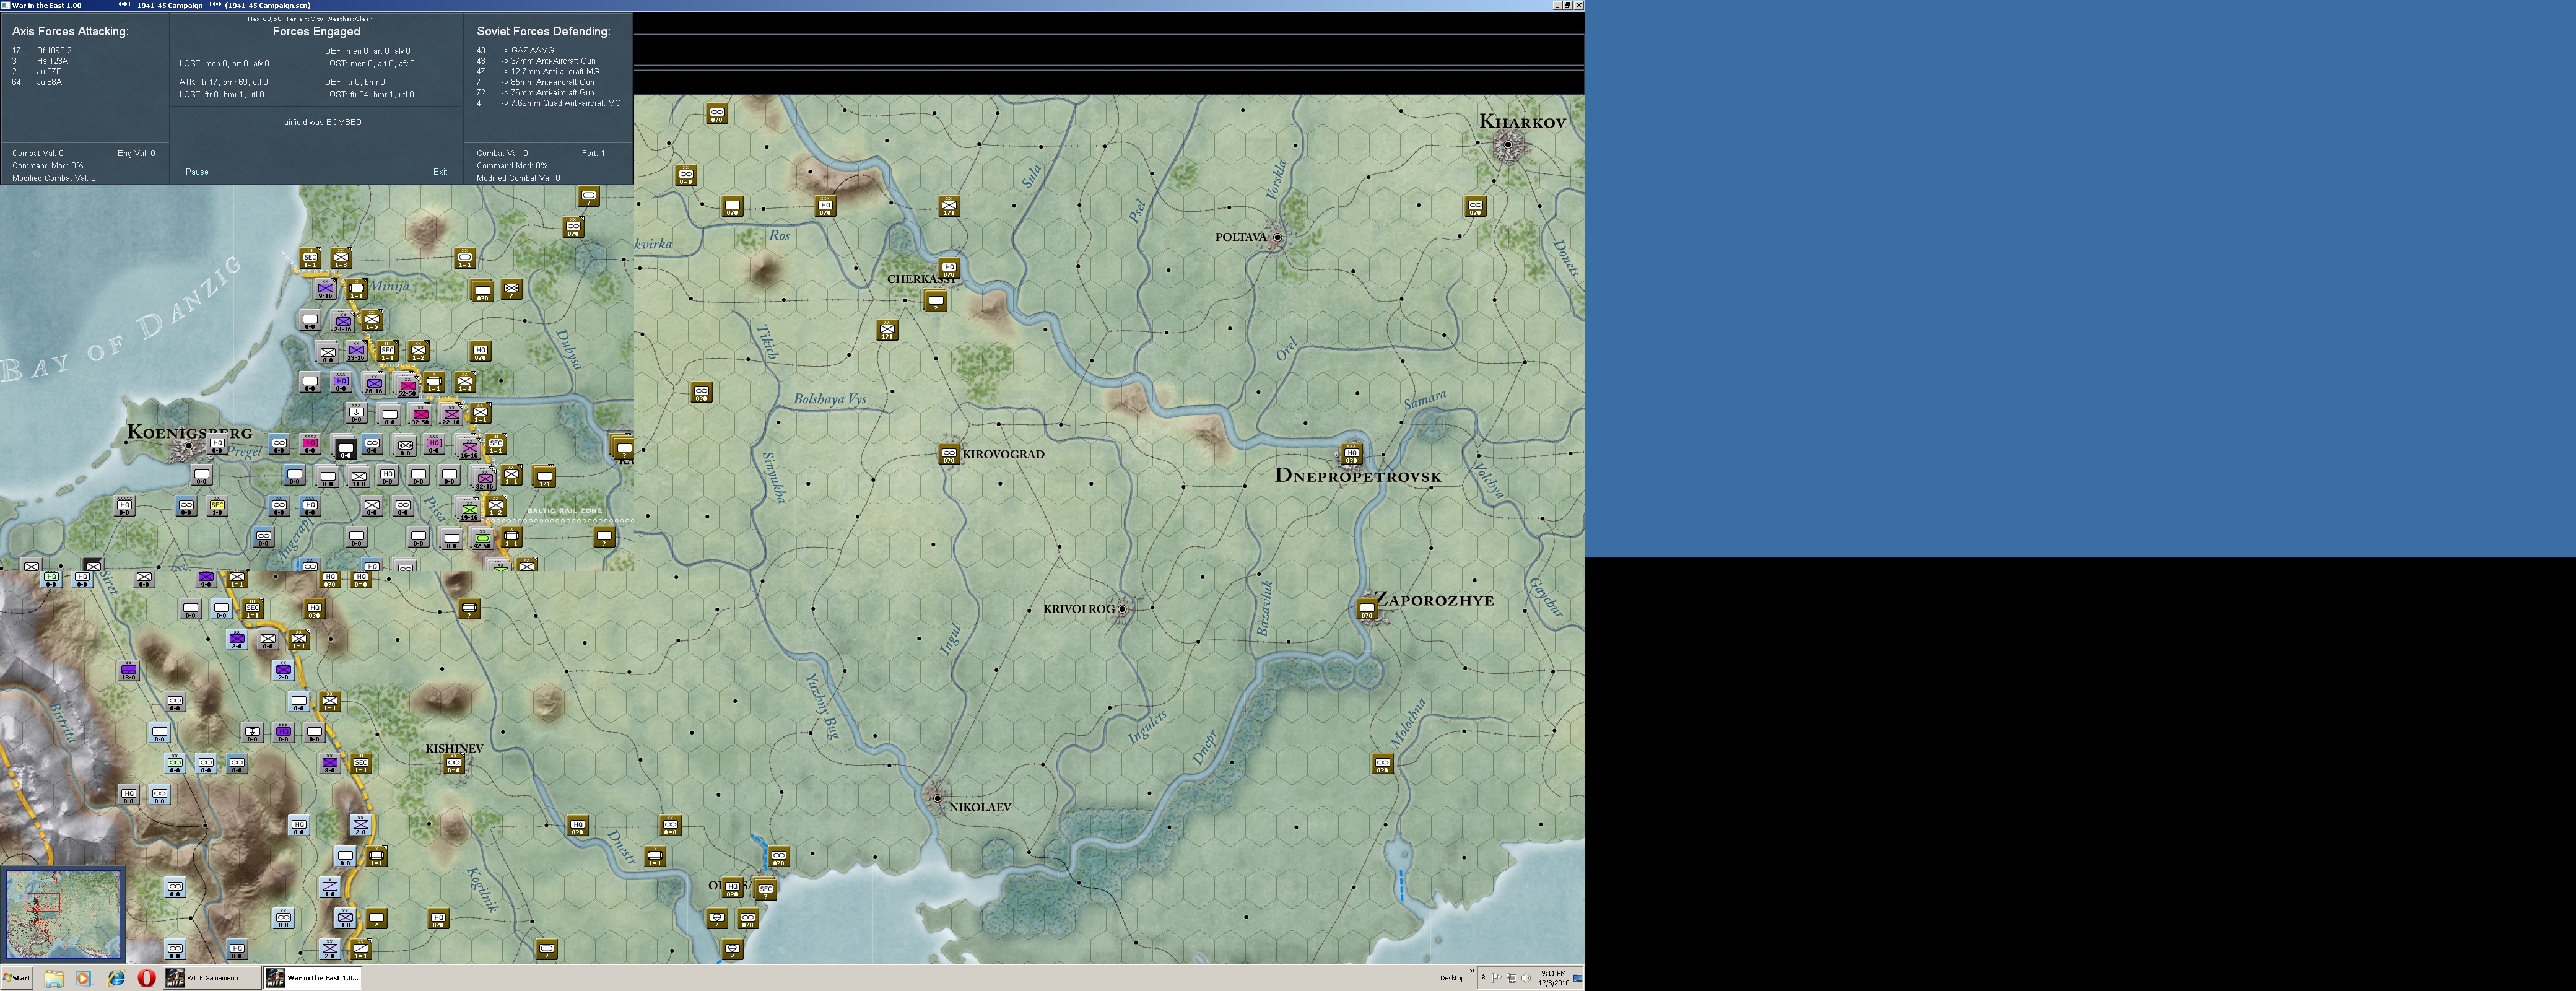This screenshot has height=991, width=2576.
Task: Select the unit counter below Kishinev label
Action: [x=454, y=765]
